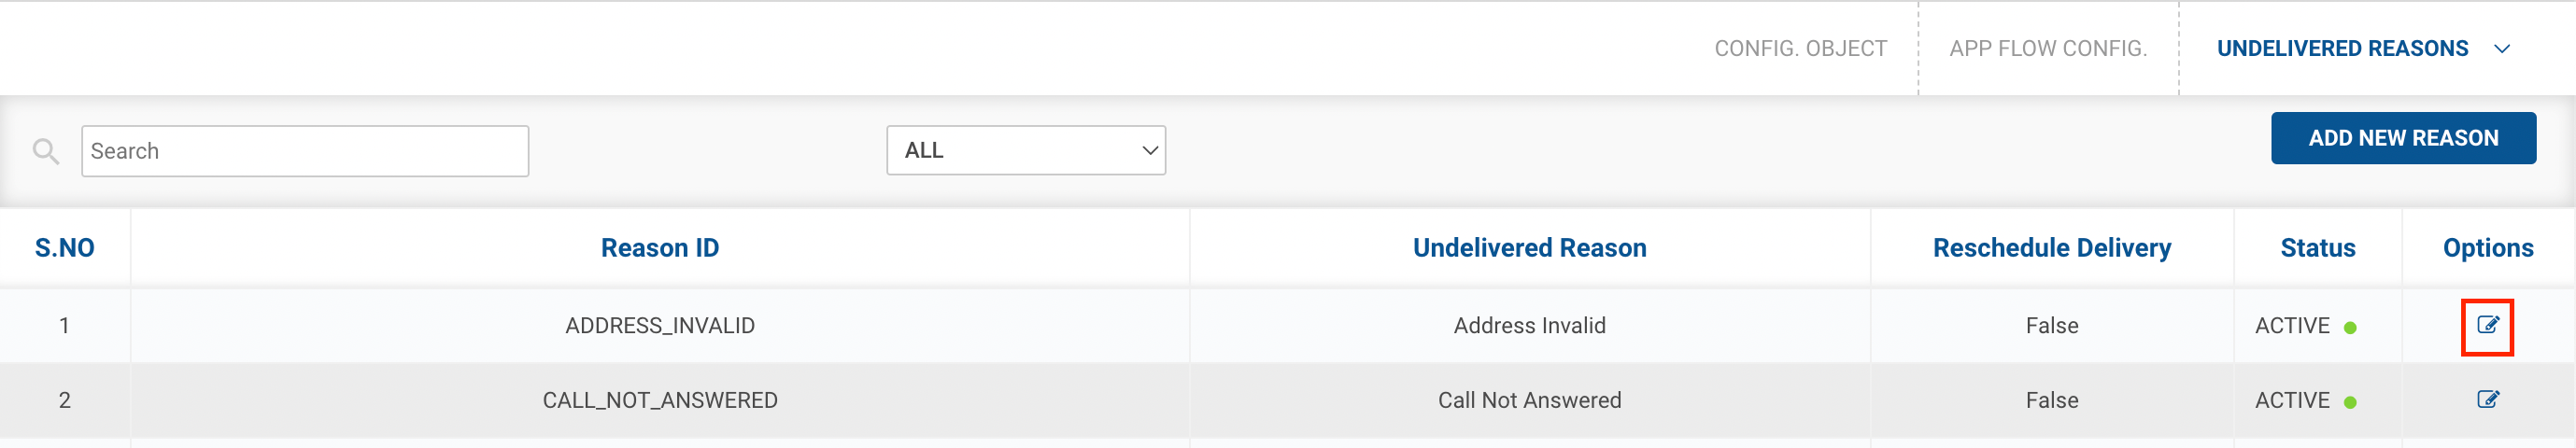Click the Undelivered Reason column header
This screenshot has height=448, width=2576.
click(1529, 248)
